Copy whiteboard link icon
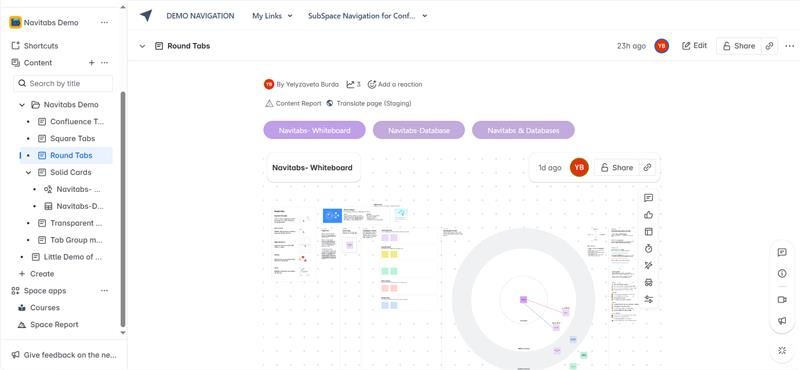The height and width of the screenshot is (370, 800). coord(647,167)
